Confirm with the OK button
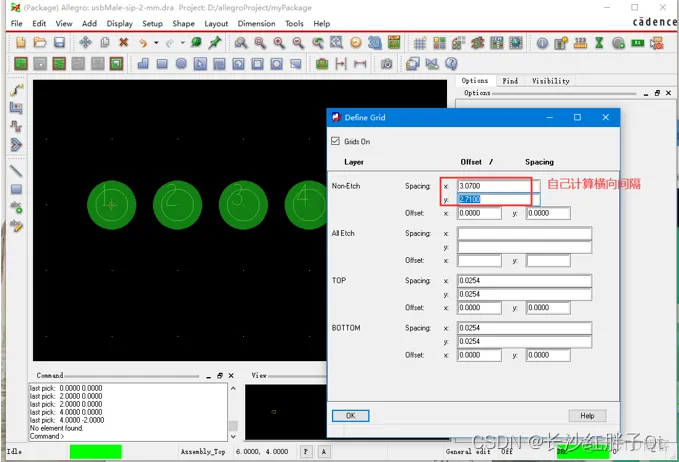679x462 pixels. (x=350, y=416)
